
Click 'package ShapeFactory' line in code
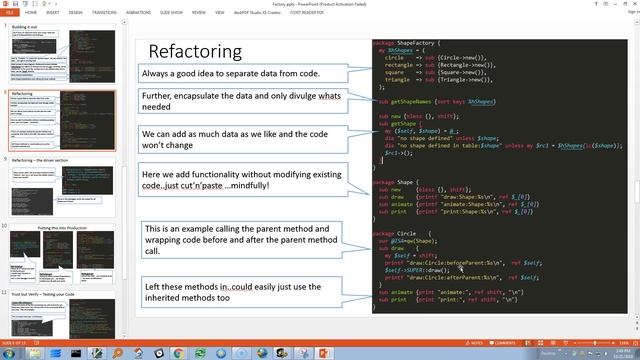tap(406, 43)
